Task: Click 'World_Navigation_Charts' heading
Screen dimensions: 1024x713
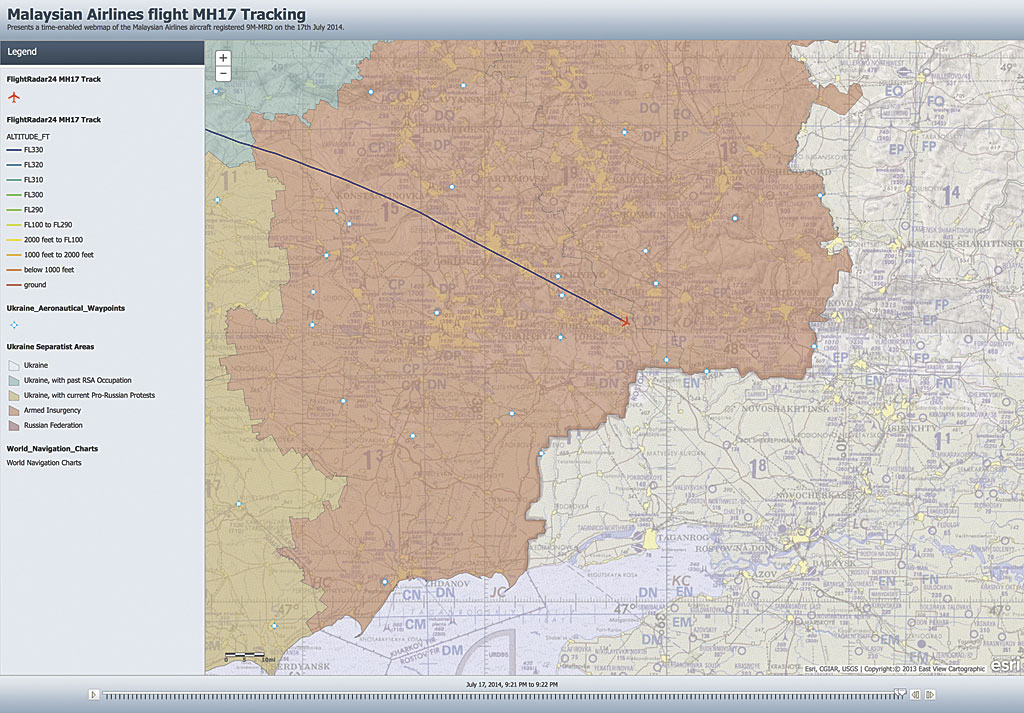Action: 52,449
